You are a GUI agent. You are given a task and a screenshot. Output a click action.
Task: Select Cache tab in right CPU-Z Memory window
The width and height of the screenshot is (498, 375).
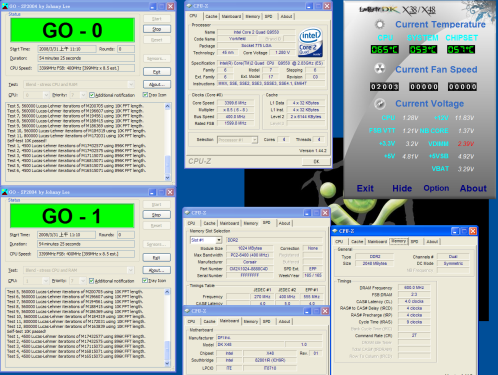(357, 242)
